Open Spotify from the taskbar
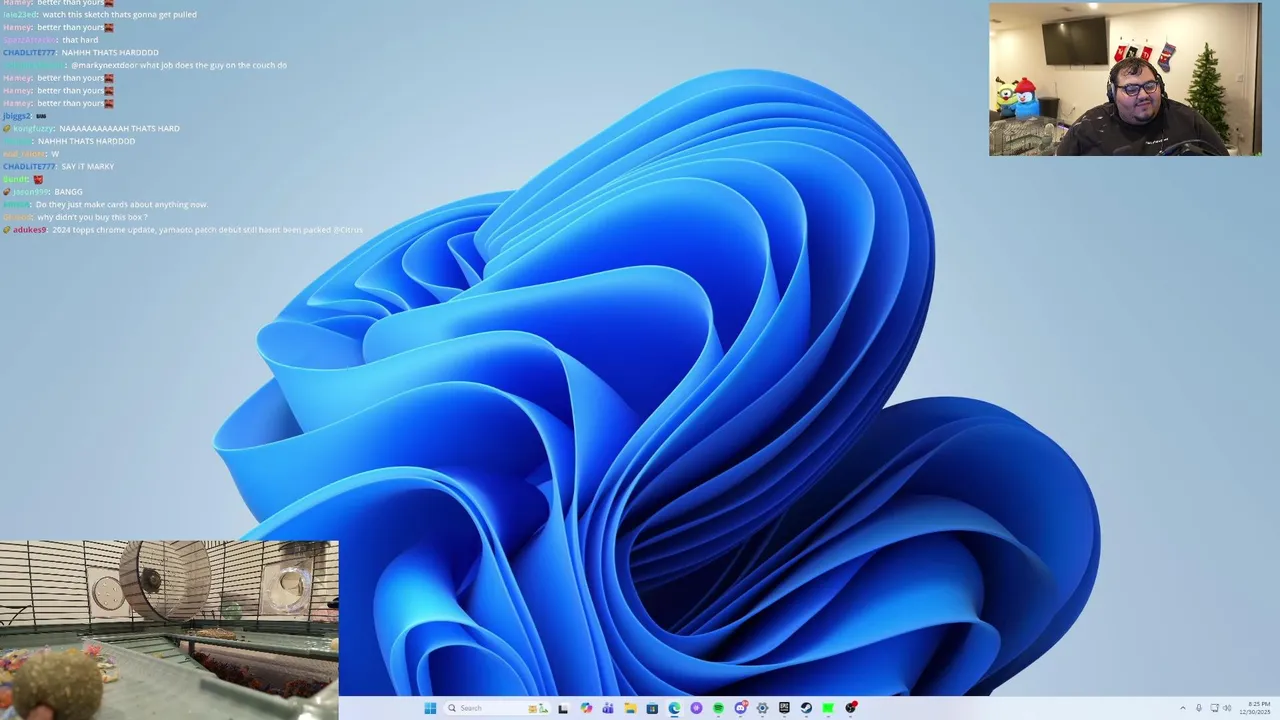Screen dimensions: 1280x720 pyautogui.click(x=718, y=708)
